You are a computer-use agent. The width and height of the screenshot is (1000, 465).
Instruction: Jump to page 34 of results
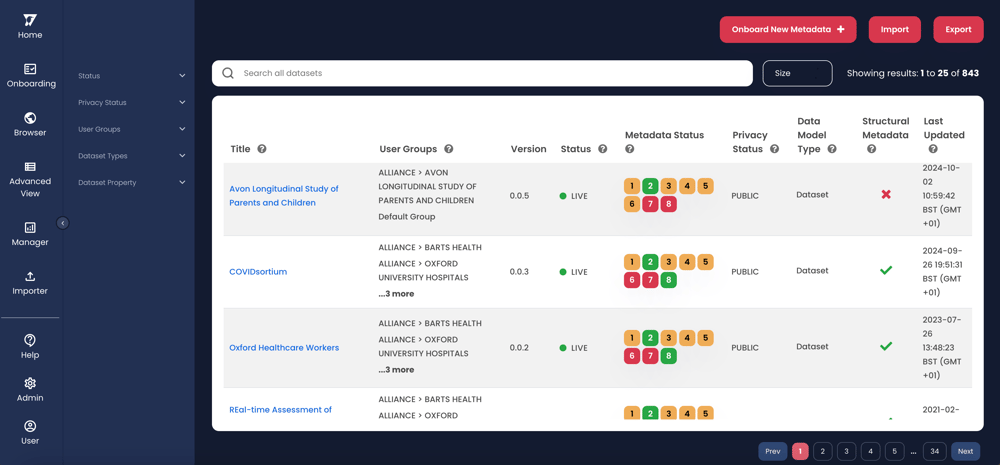pyautogui.click(x=934, y=451)
